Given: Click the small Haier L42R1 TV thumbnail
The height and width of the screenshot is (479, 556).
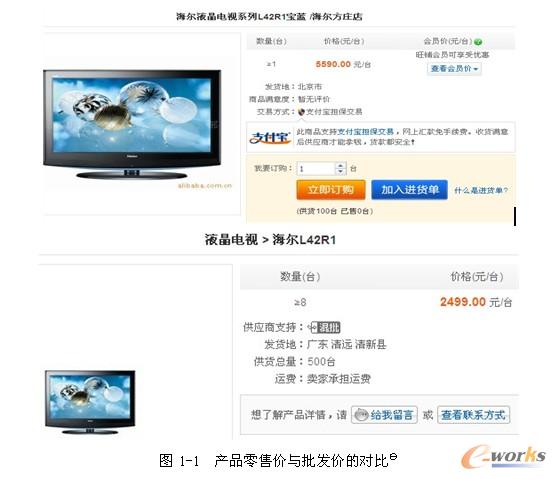Looking at the screenshot, I should coord(90,402).
